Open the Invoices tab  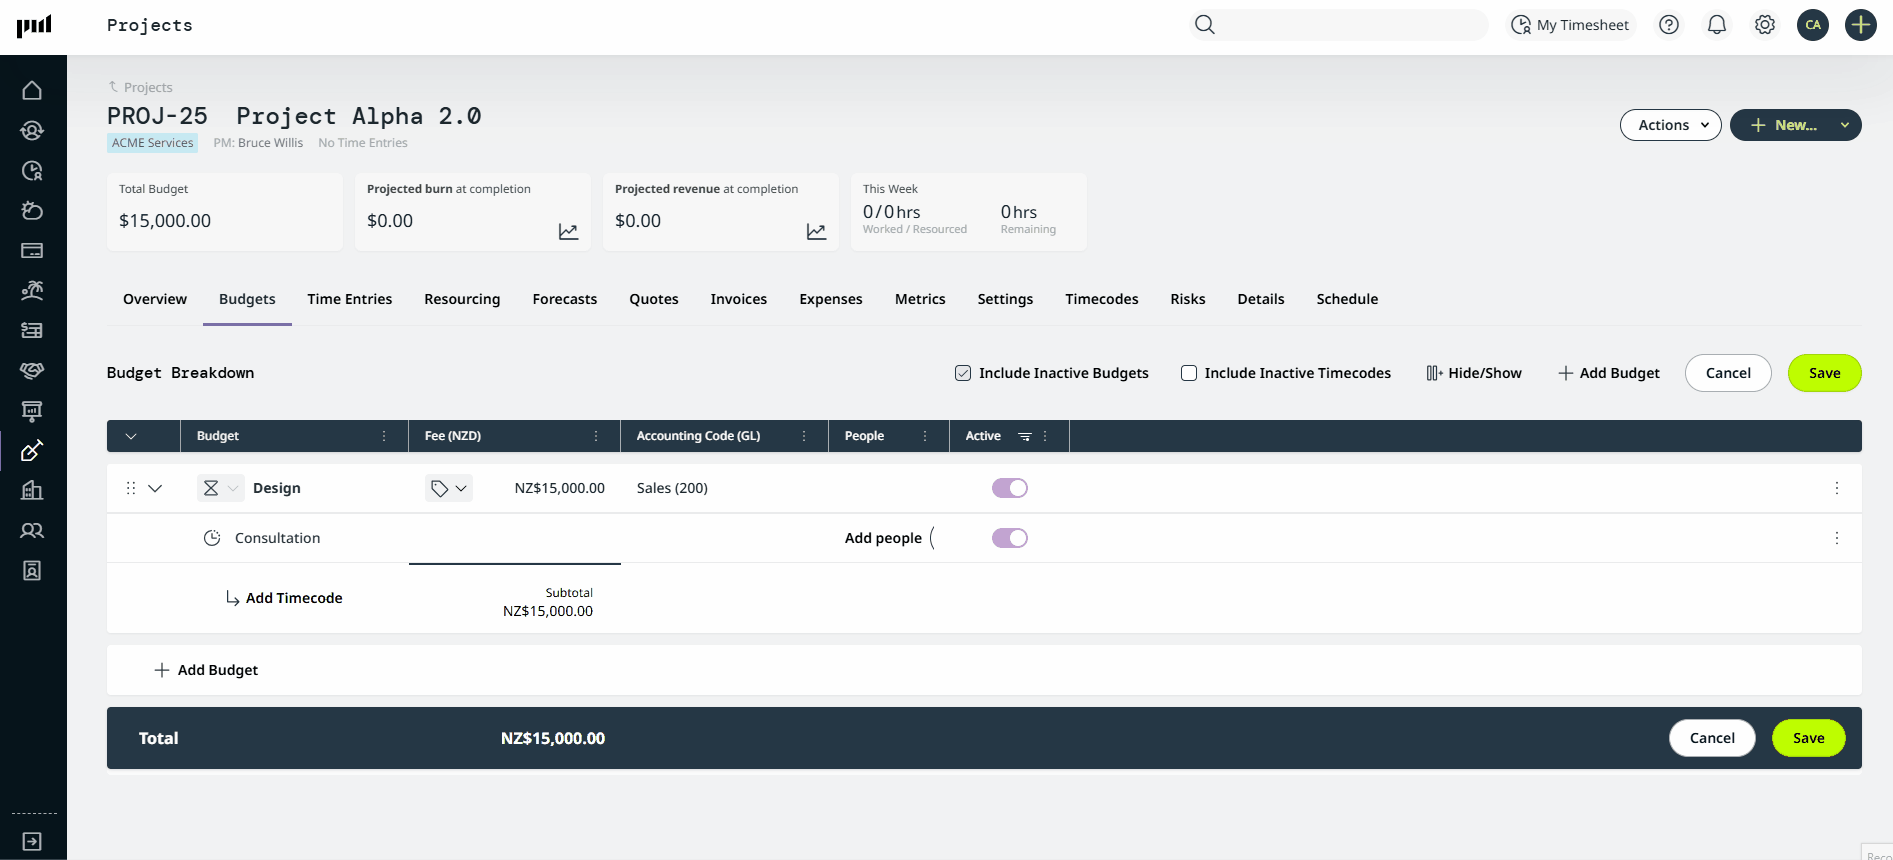(738, 299)
